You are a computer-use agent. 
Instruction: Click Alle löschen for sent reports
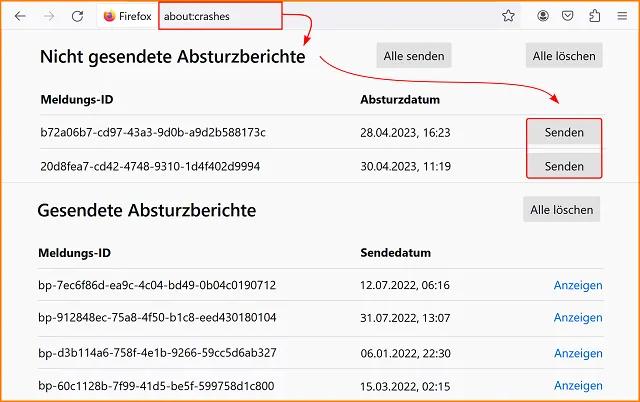(x=562, y=209)
